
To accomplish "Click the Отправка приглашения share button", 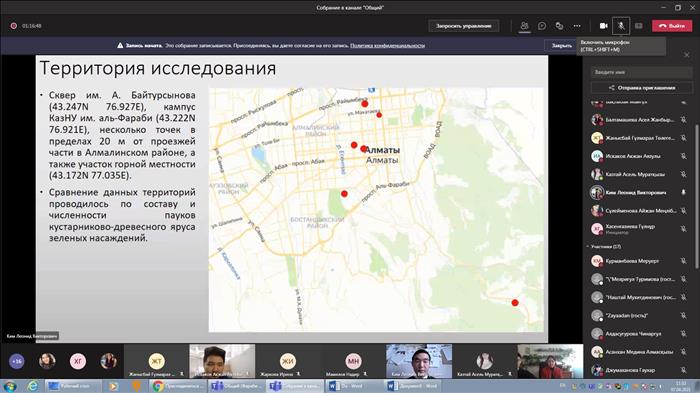I will click(642, 88).
